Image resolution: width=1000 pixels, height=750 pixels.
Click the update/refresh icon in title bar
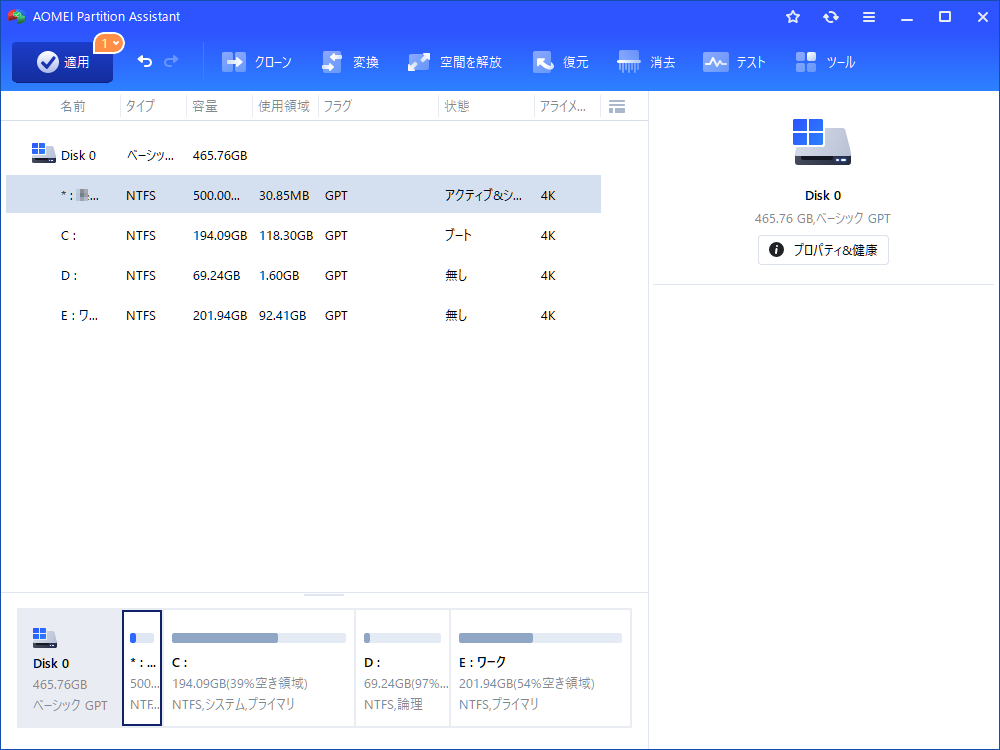tap(830, 16)
